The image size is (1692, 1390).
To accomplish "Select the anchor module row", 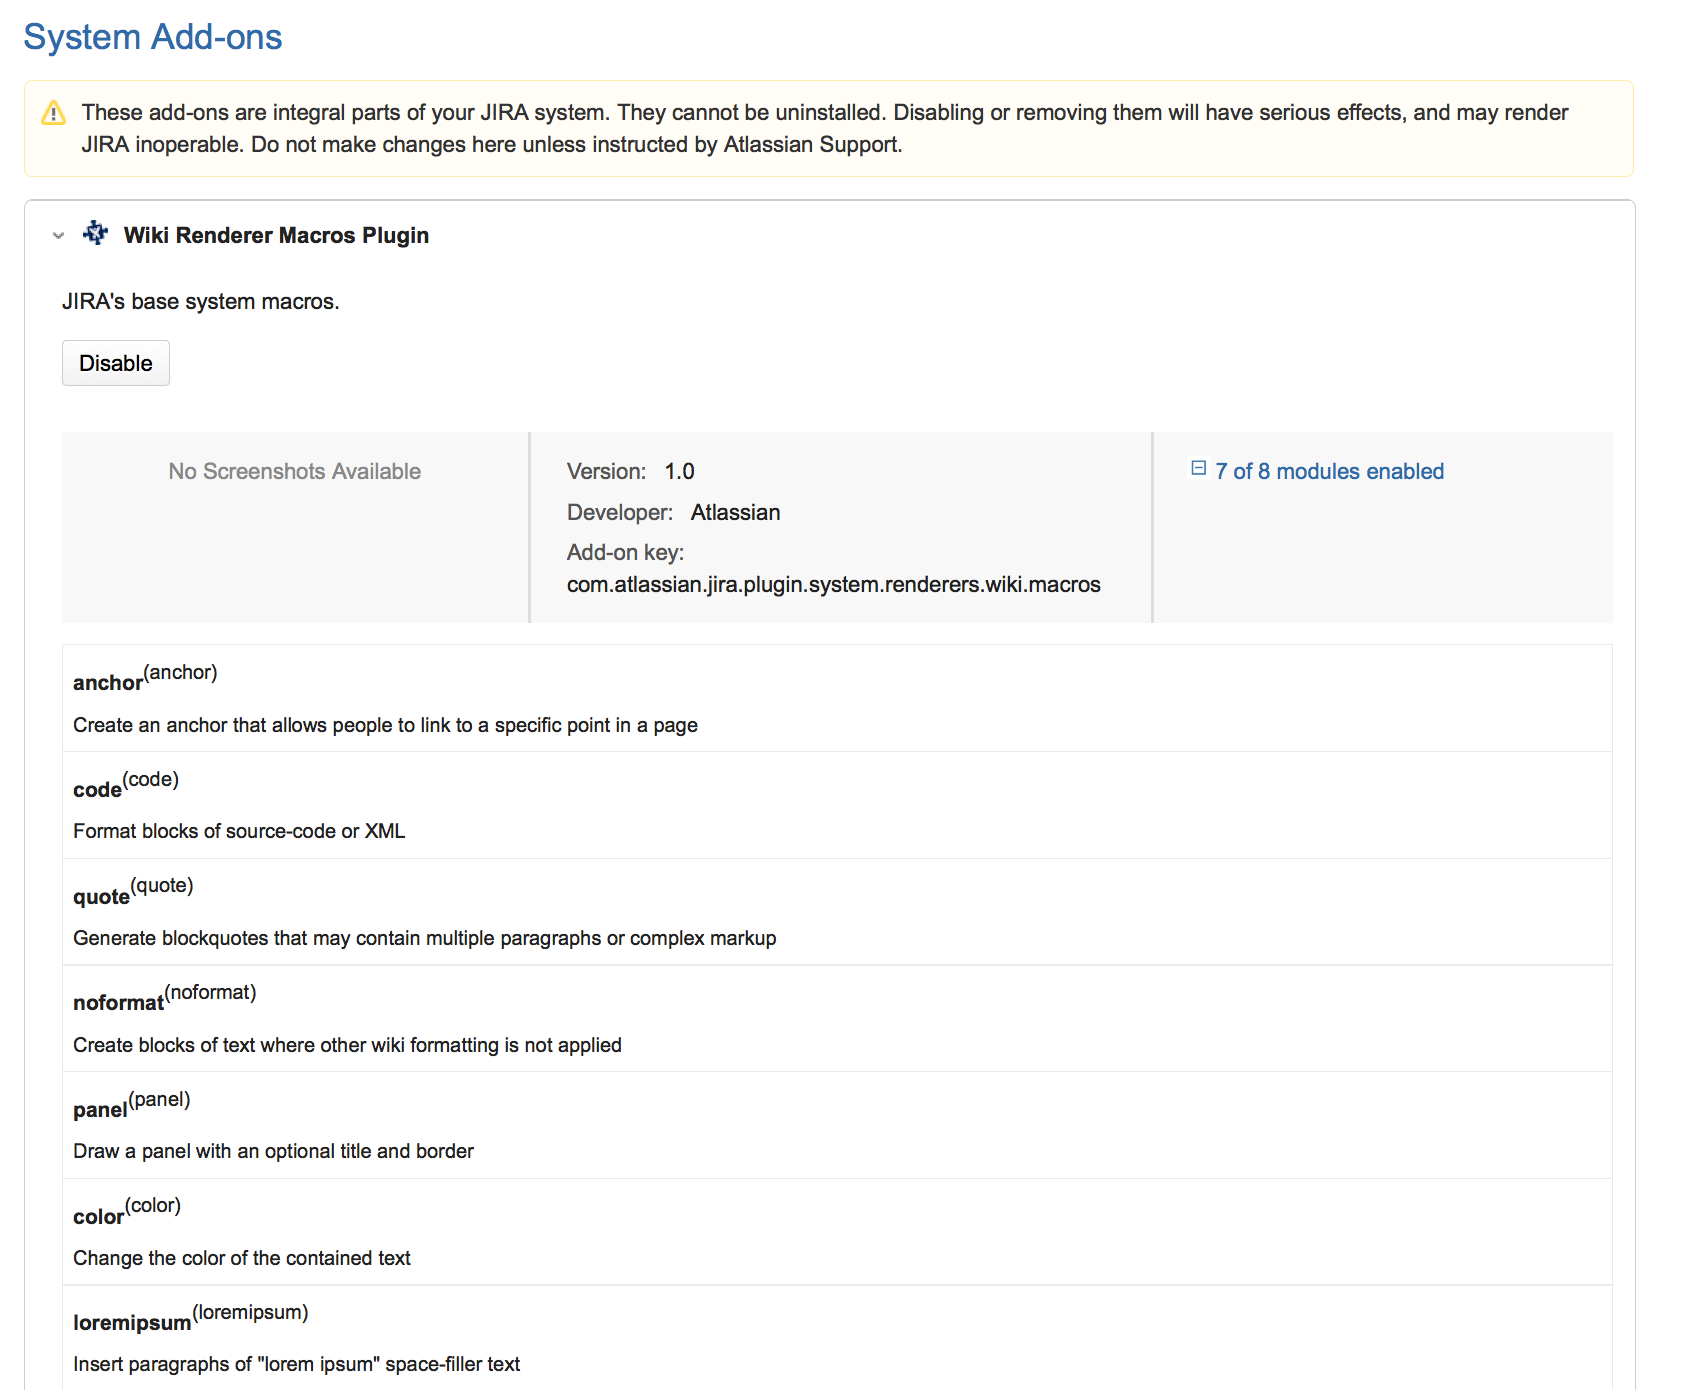I will pos(836,698).
